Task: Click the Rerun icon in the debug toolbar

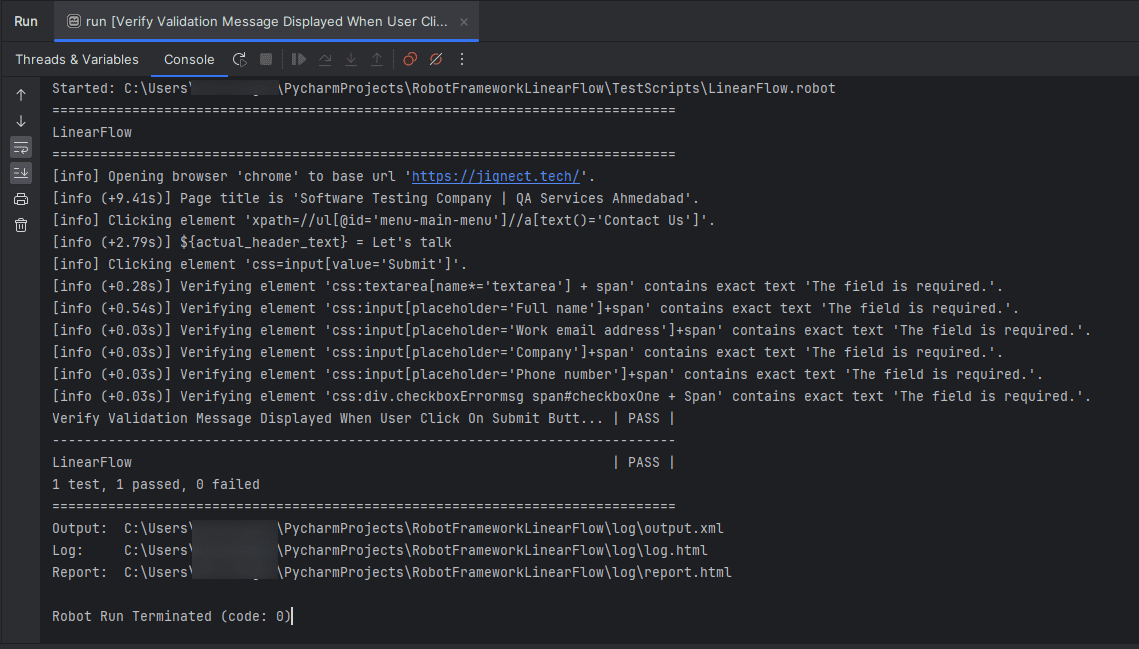Action: click(x=239, y=60)
